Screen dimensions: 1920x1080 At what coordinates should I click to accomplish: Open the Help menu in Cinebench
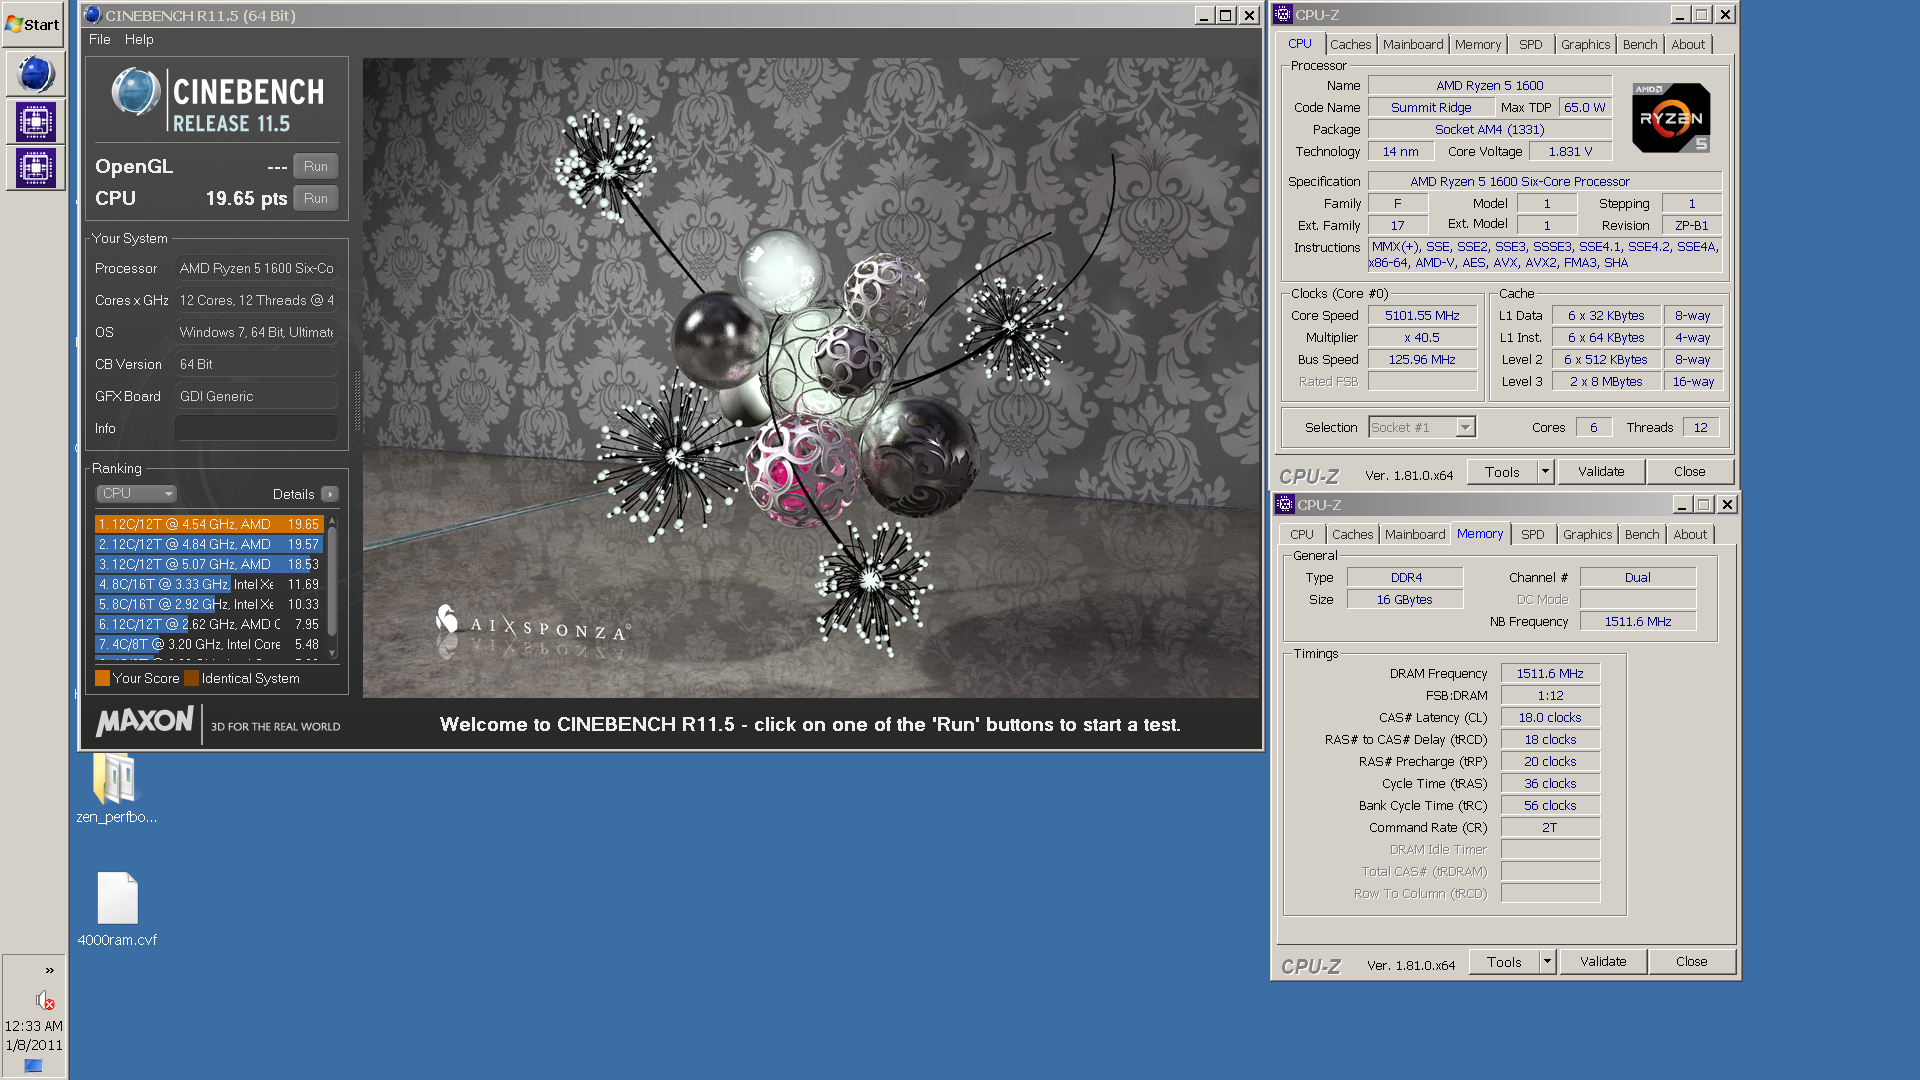(x=139, y=40)
